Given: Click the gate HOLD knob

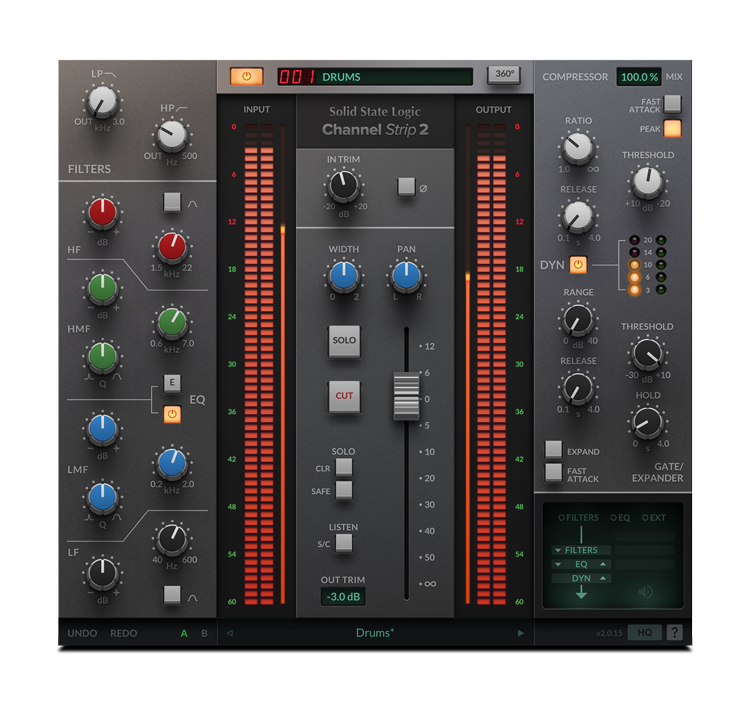Looking at the screenshot, I should 647,422.
